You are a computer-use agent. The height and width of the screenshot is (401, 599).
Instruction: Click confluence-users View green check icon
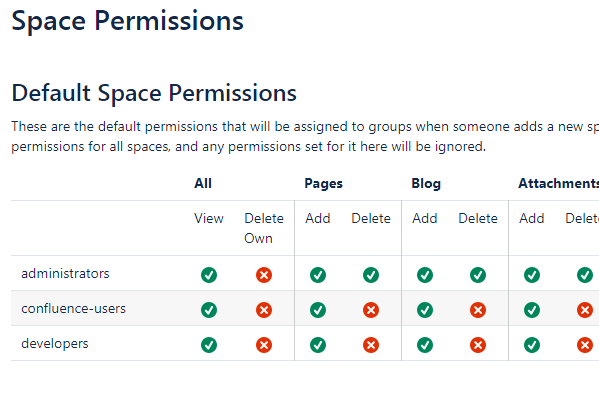tap(209, 310)
